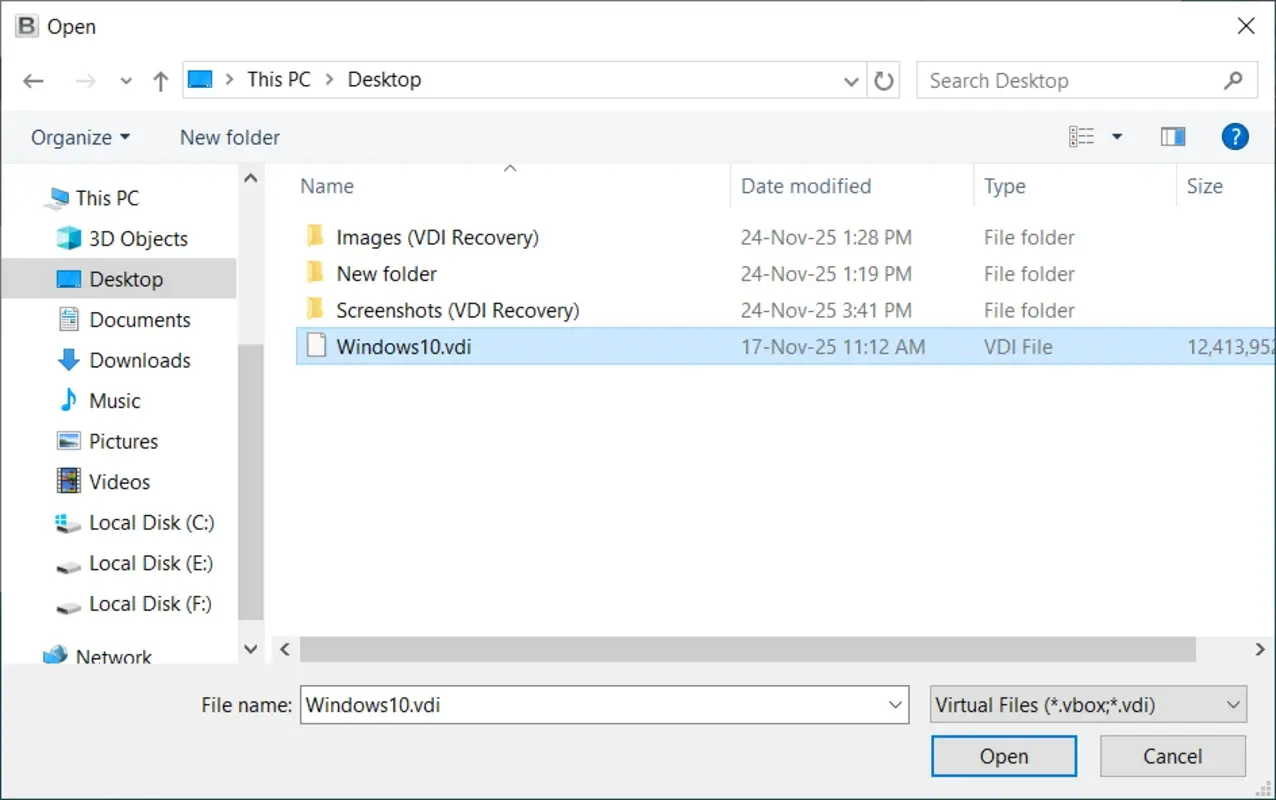Select the Downloads icon in sidebar

140,360
